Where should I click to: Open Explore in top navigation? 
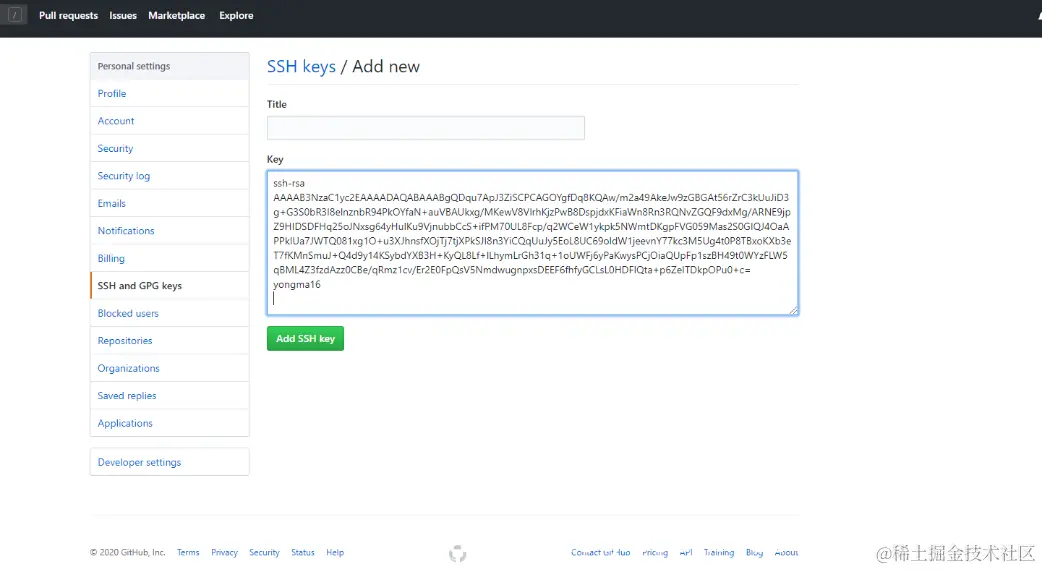click(236, 15)
